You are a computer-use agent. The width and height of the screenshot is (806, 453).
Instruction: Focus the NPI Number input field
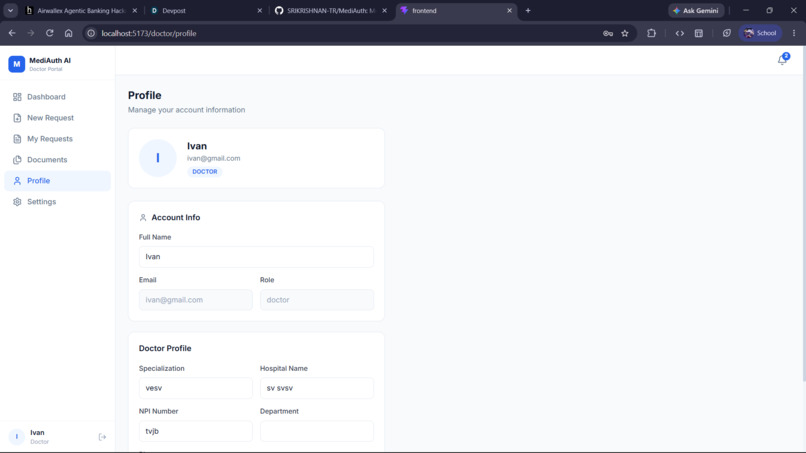(x=195, y=431)
